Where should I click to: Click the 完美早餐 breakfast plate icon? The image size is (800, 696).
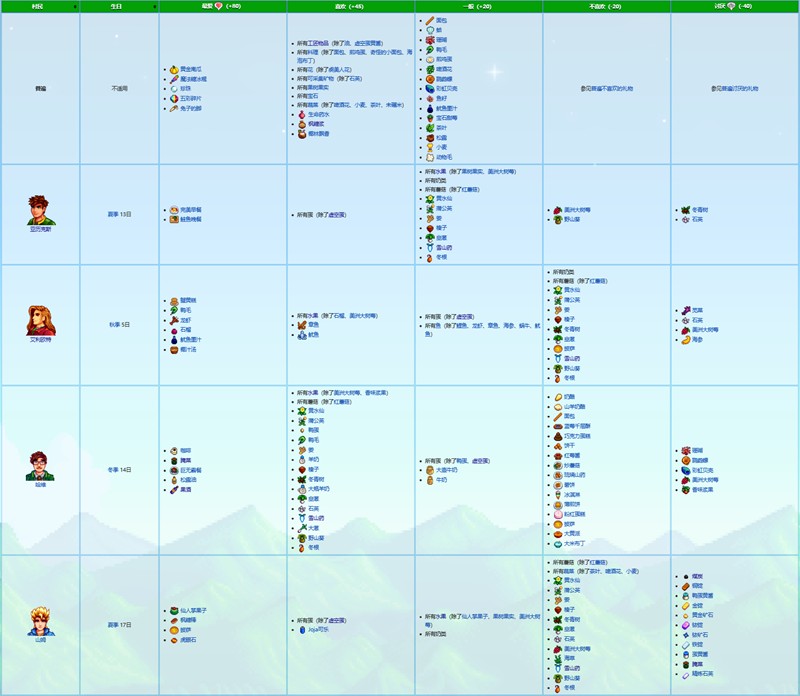click(x=173, y=210)
